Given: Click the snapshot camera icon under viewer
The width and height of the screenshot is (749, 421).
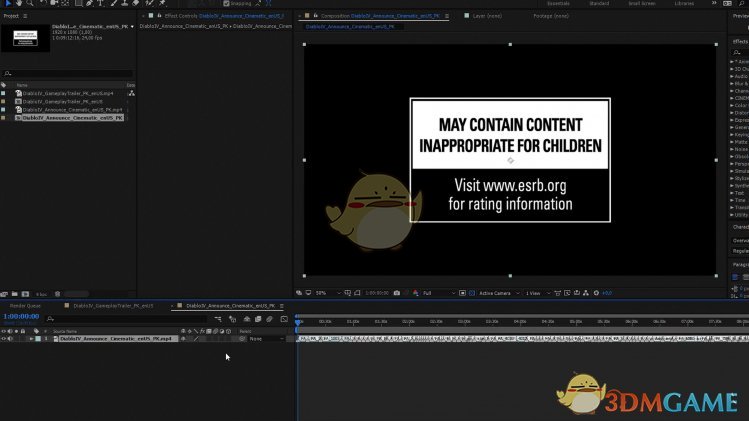Looking at the screenshot, I should click(x=396, y=293).
